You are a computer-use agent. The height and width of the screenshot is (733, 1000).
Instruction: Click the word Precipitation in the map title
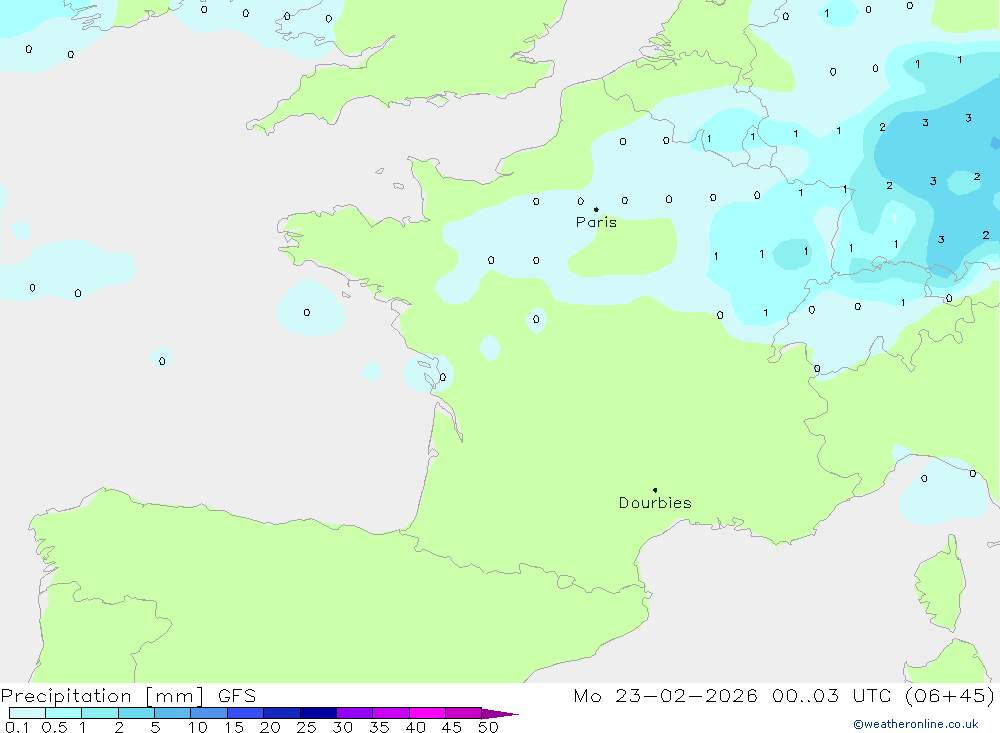point(66,696)
